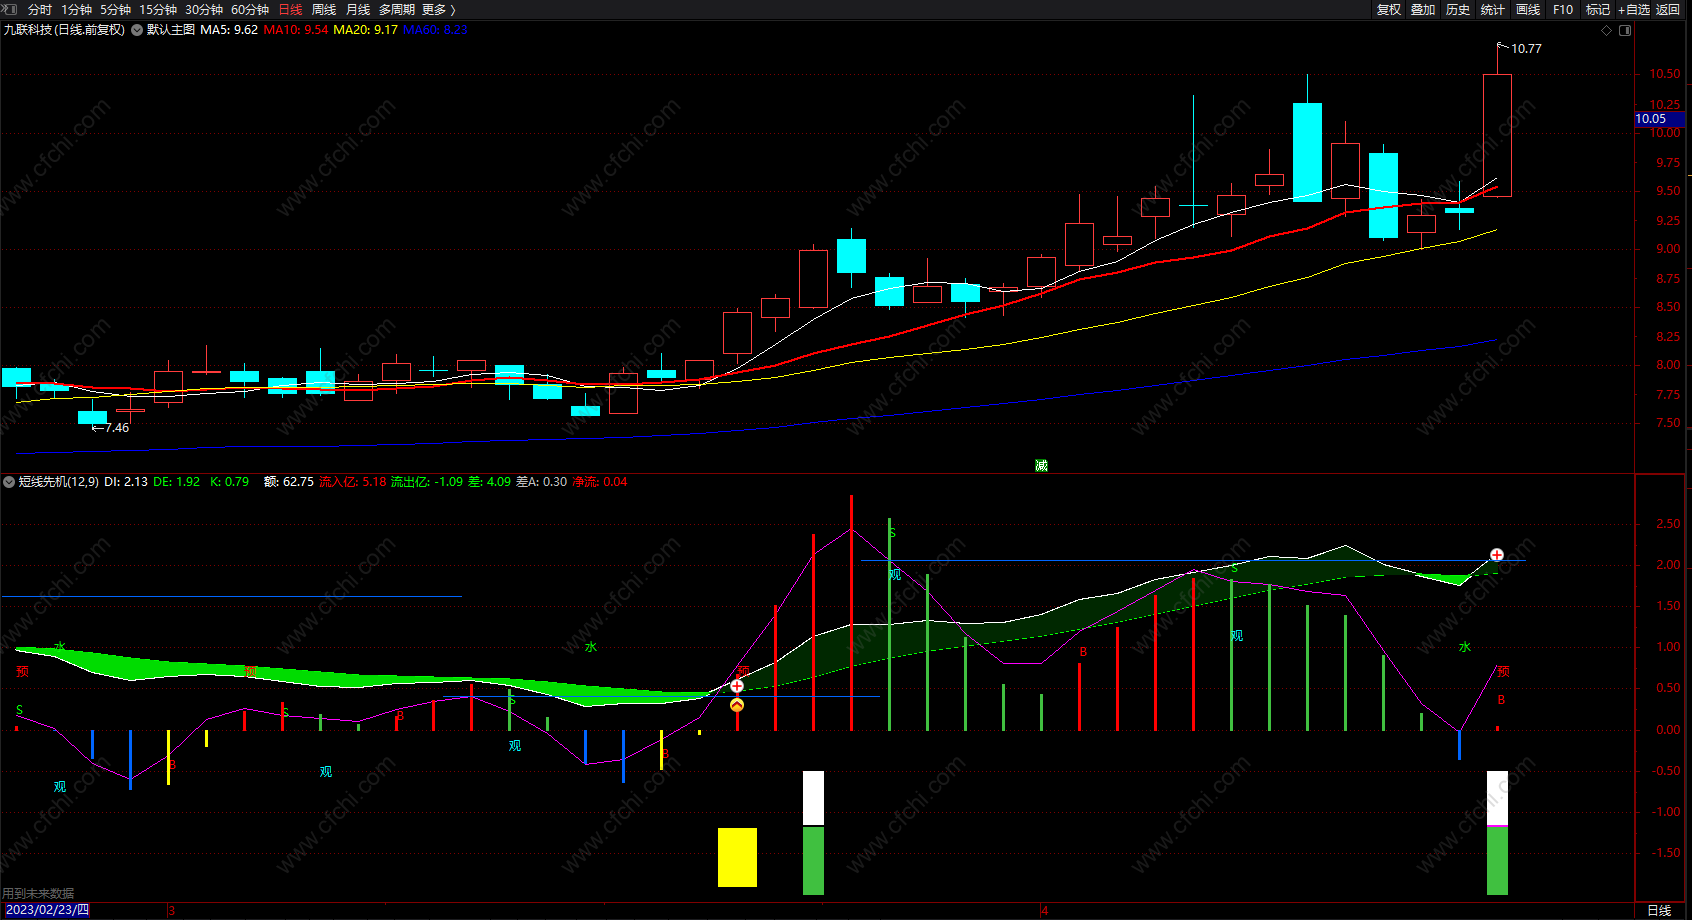Click the 2023/02/23/四 date label
1692x920 pixels.
pos(47,910)
